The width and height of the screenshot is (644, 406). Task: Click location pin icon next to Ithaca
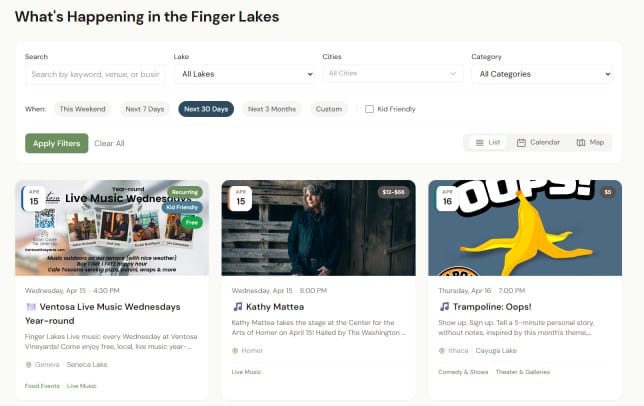click(442, 351)
